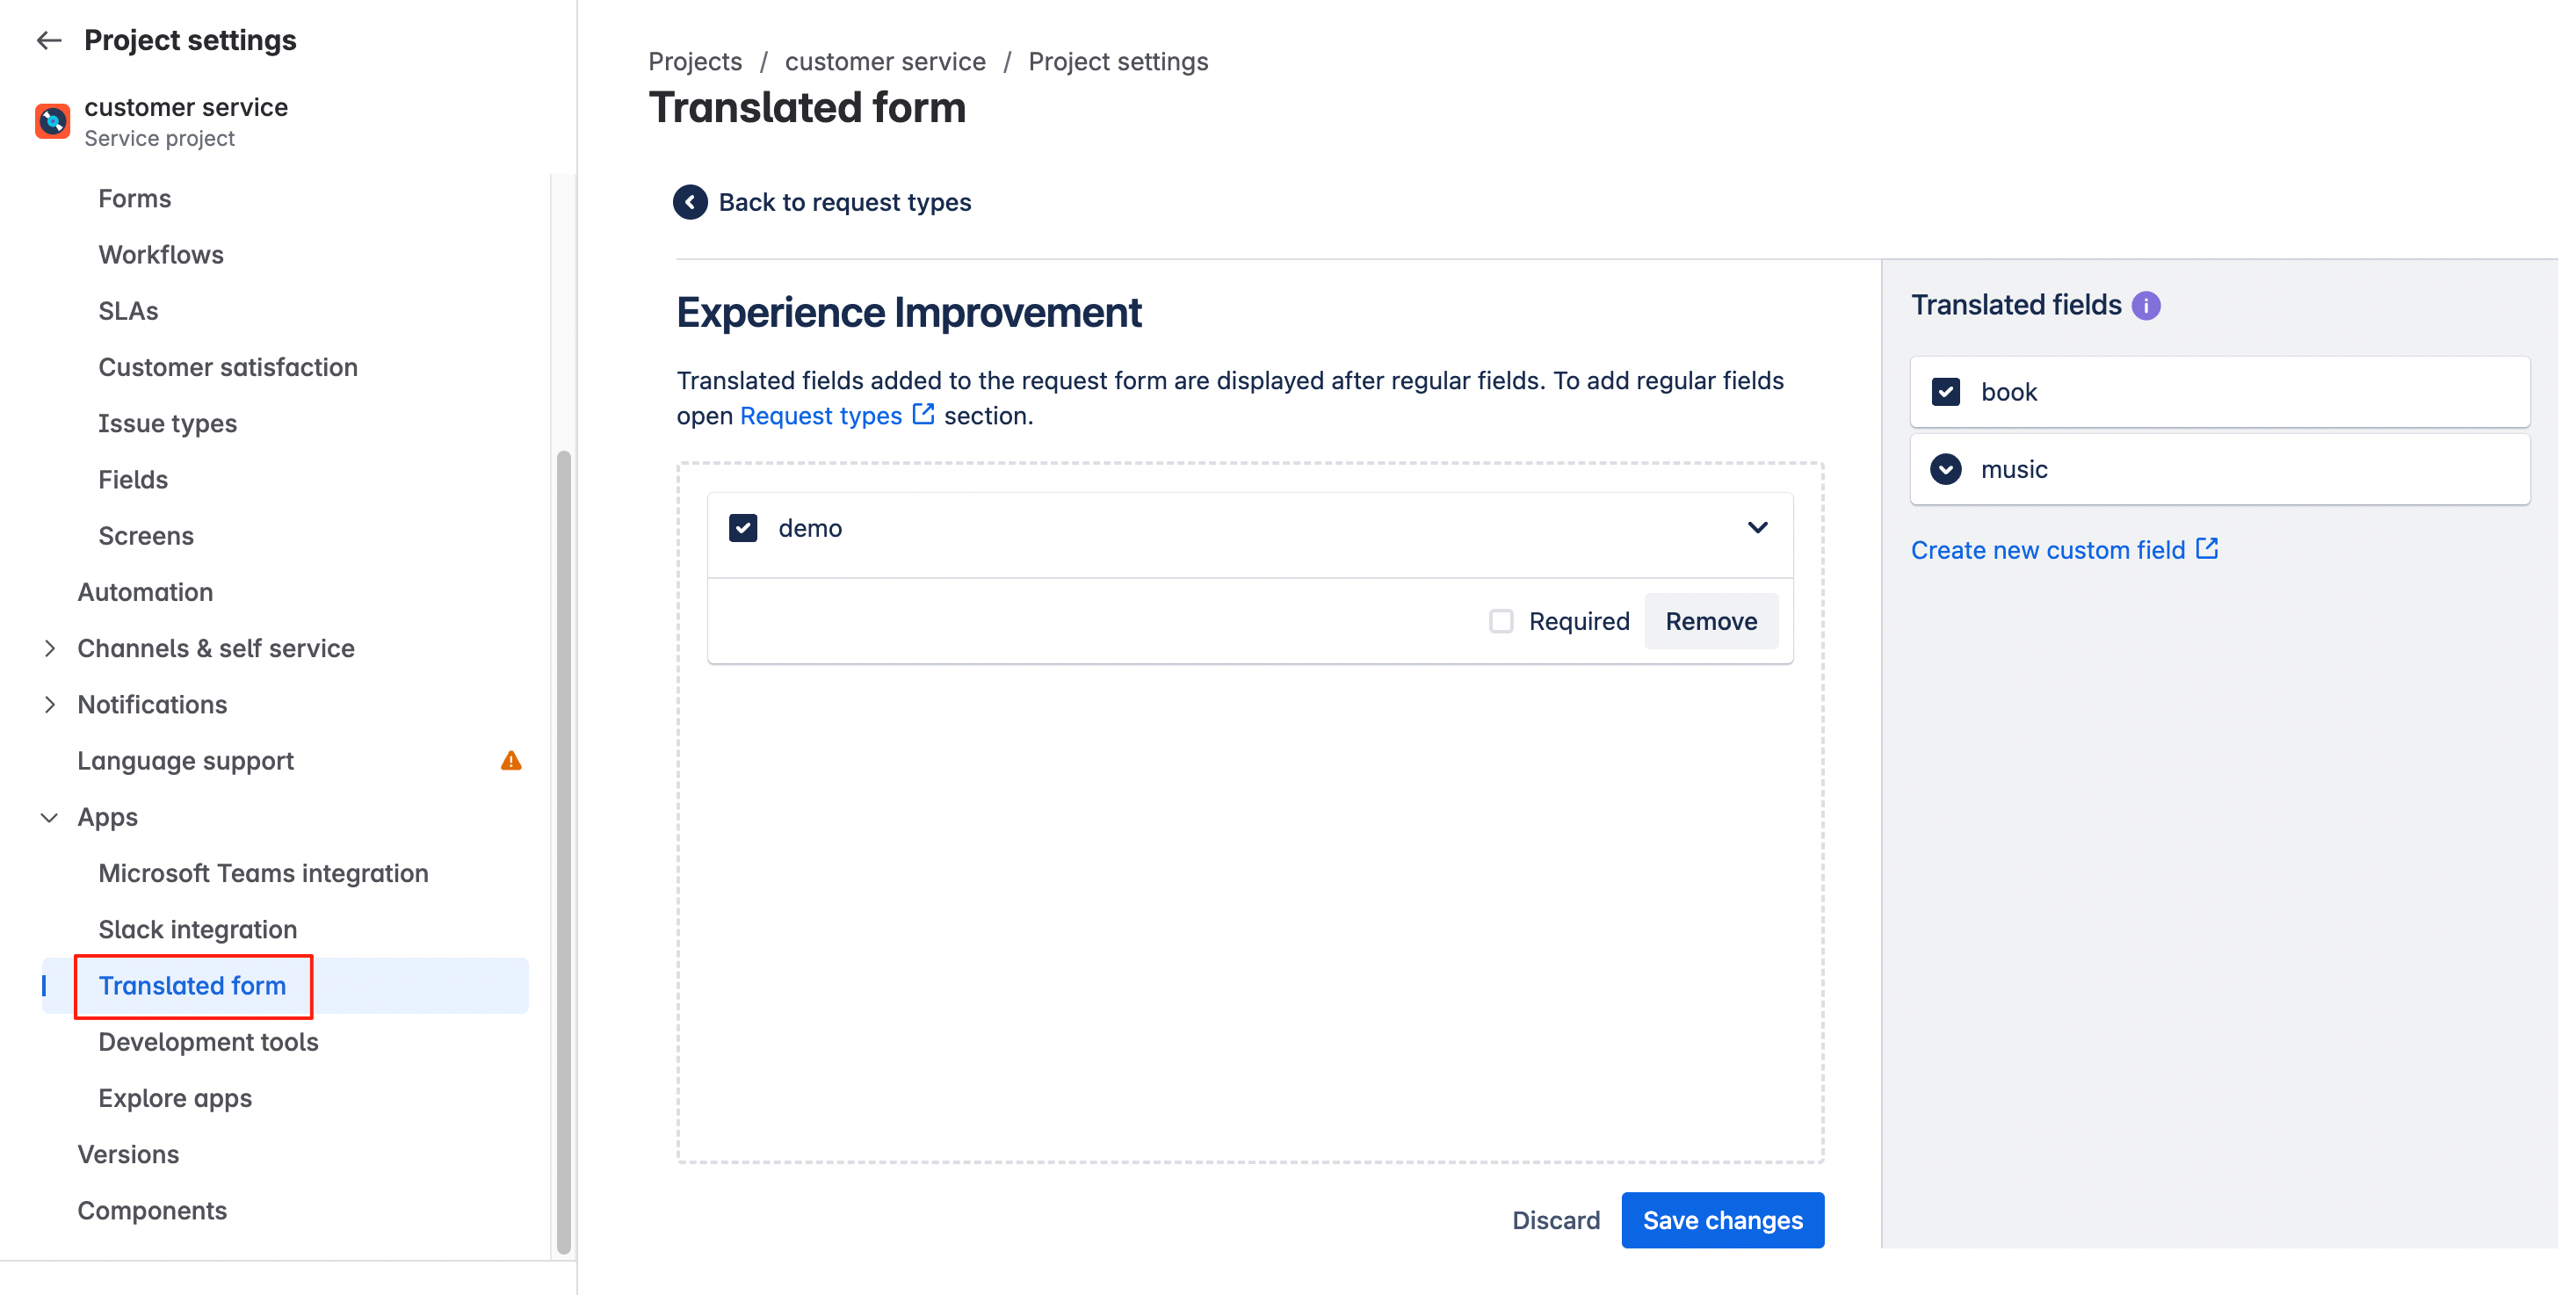Select Development tools in sidebar

pyautogui.click(x=208, y=1041)
